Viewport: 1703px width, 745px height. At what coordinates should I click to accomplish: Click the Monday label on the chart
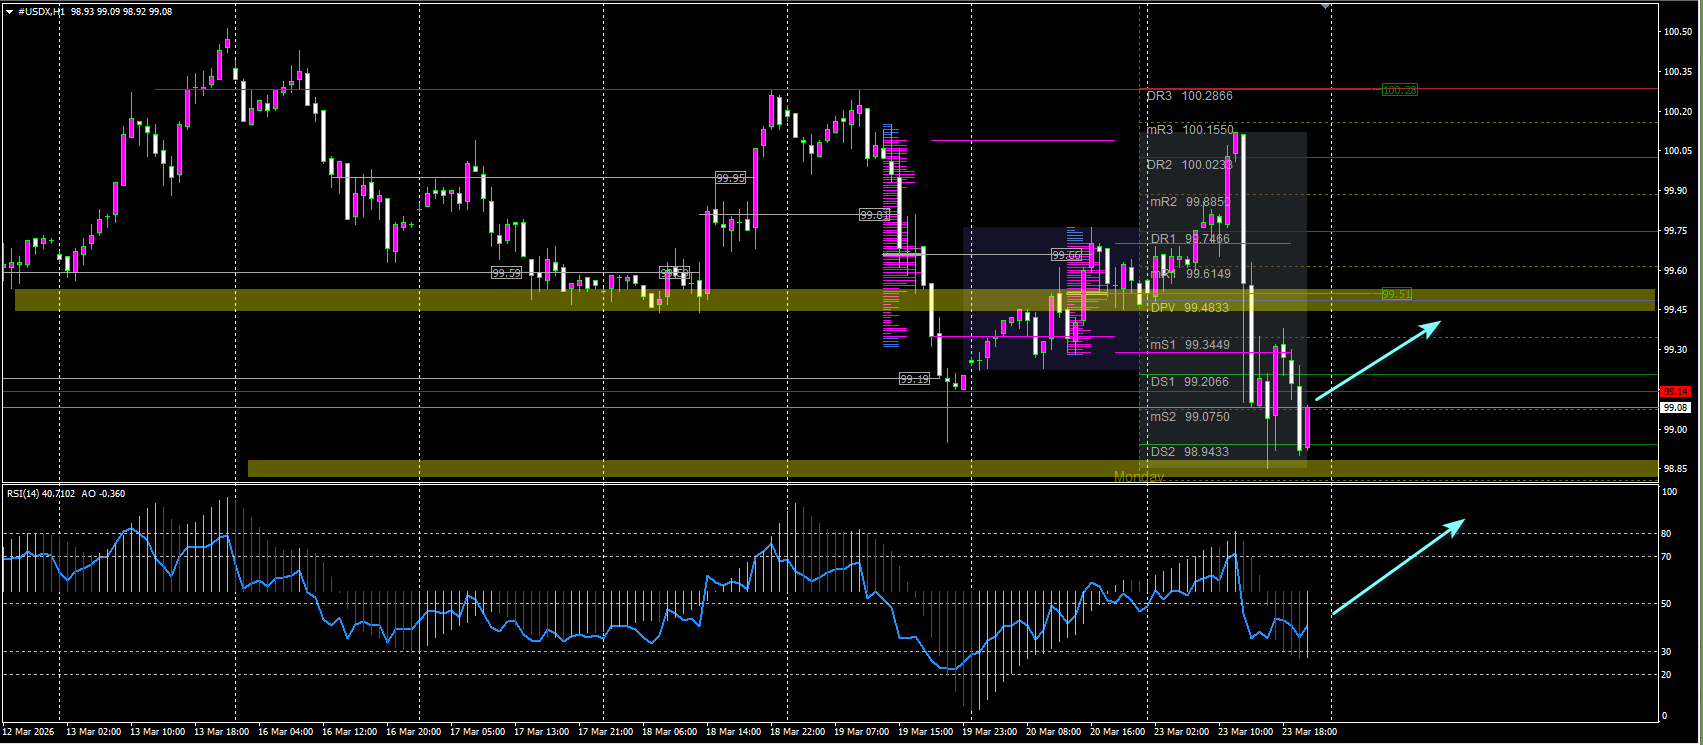(x=1139, y=477)
